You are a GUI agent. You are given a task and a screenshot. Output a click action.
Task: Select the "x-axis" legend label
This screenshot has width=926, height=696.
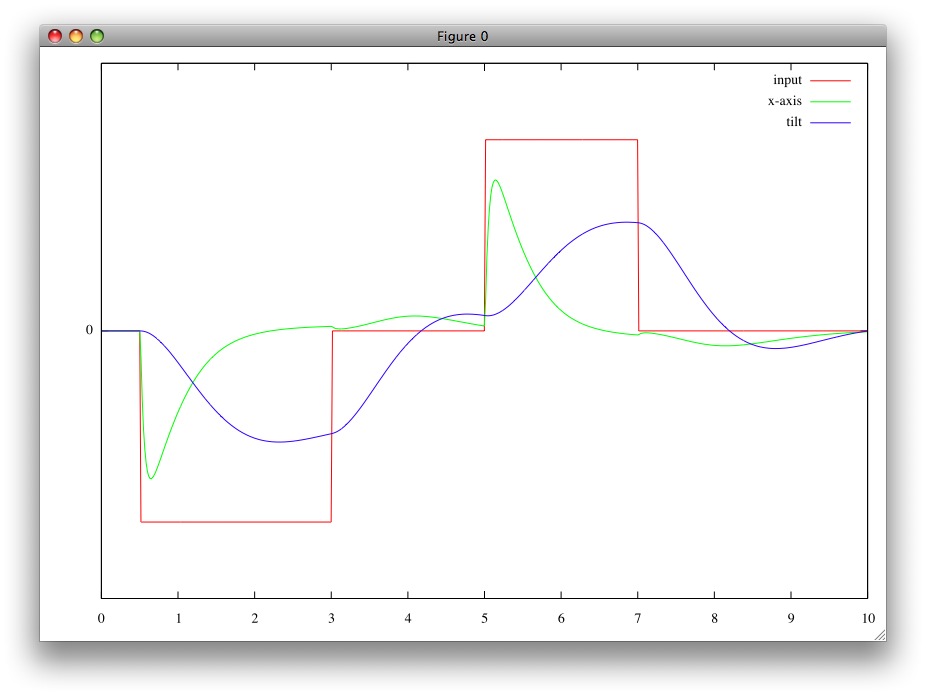pos(784,101)
